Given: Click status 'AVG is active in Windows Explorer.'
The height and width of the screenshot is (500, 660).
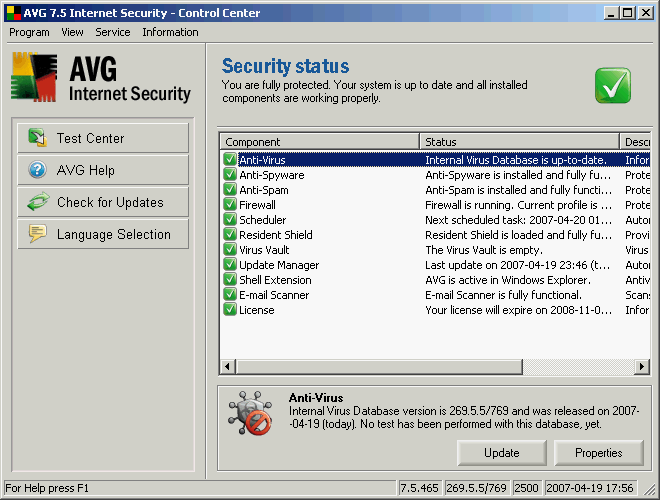Looking at the screenshot, I should pos(508,279).
